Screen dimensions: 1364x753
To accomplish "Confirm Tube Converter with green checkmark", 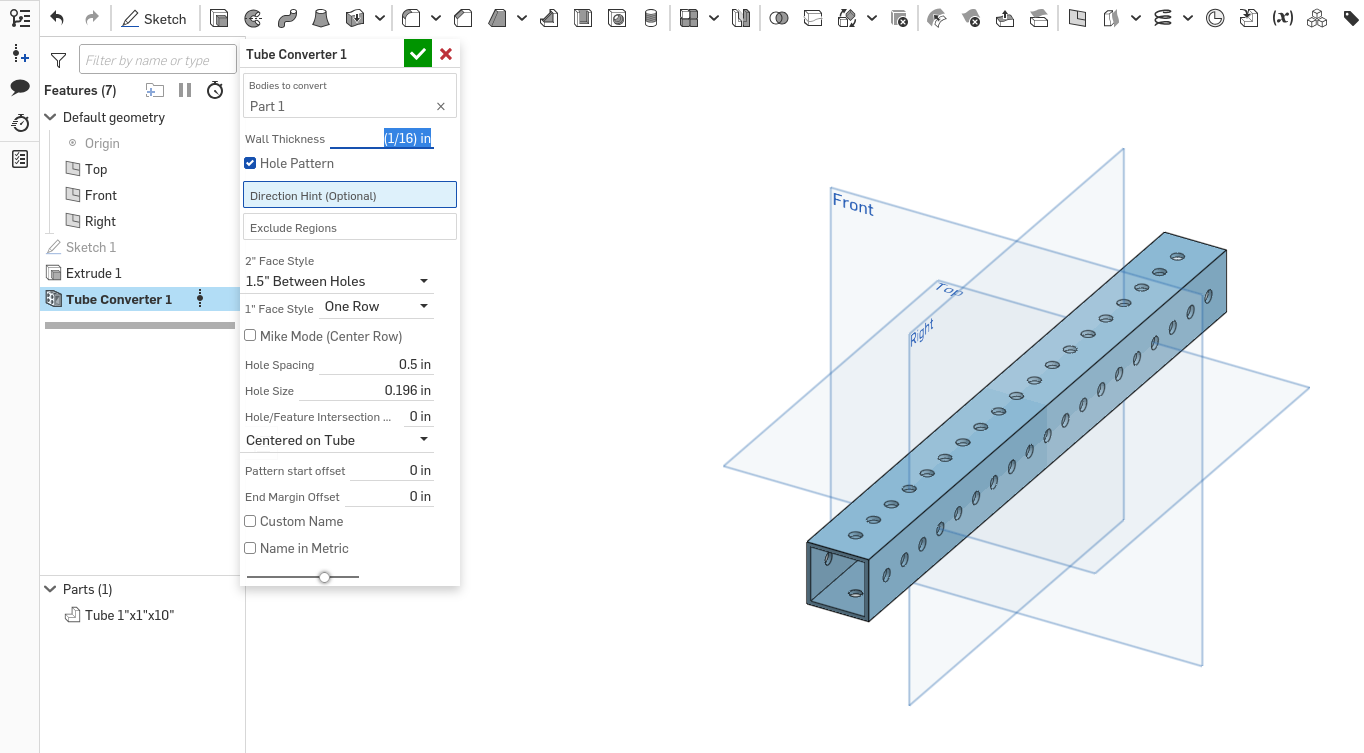I will (x=418, y=54).
